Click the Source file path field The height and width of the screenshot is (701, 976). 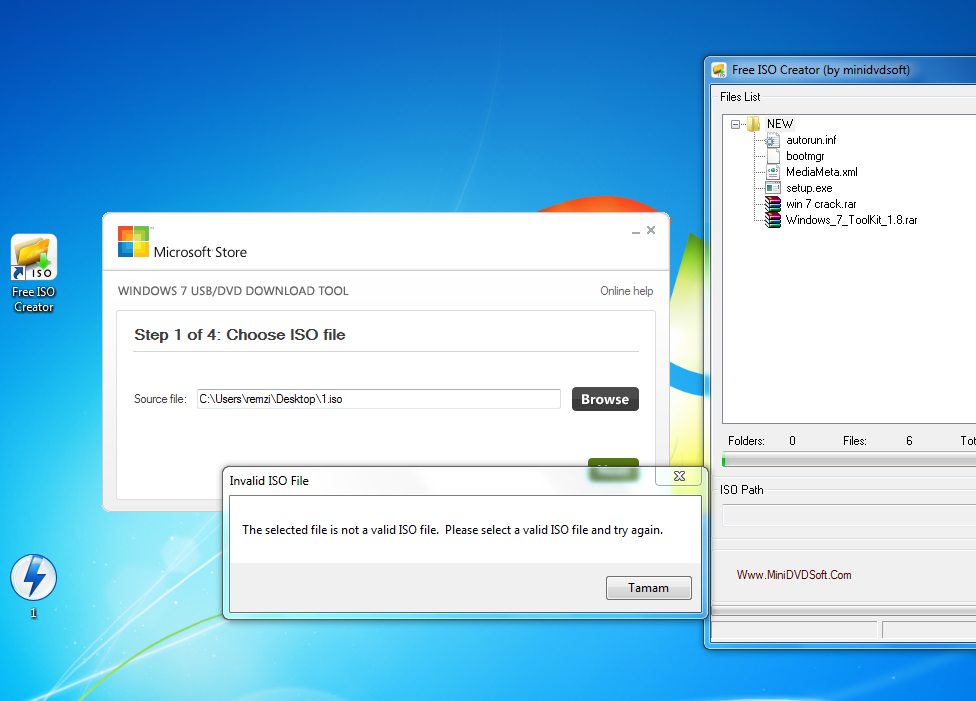pyautogui.click(x=378, y=399)
